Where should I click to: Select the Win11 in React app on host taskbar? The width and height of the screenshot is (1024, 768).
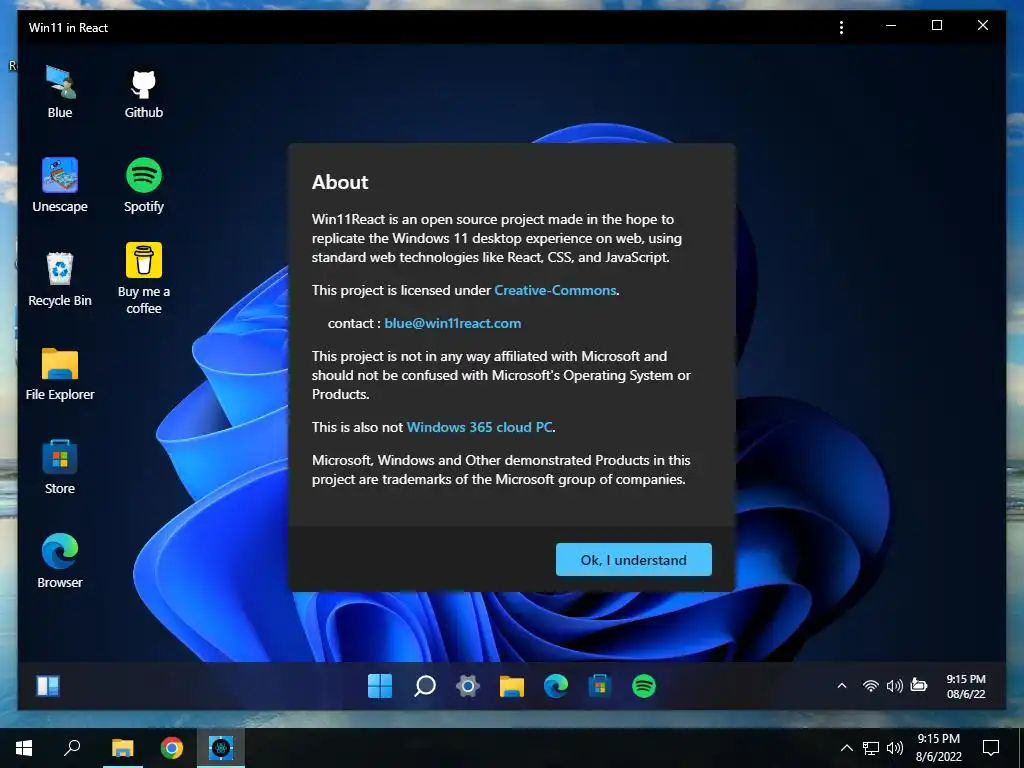(221, 748)
